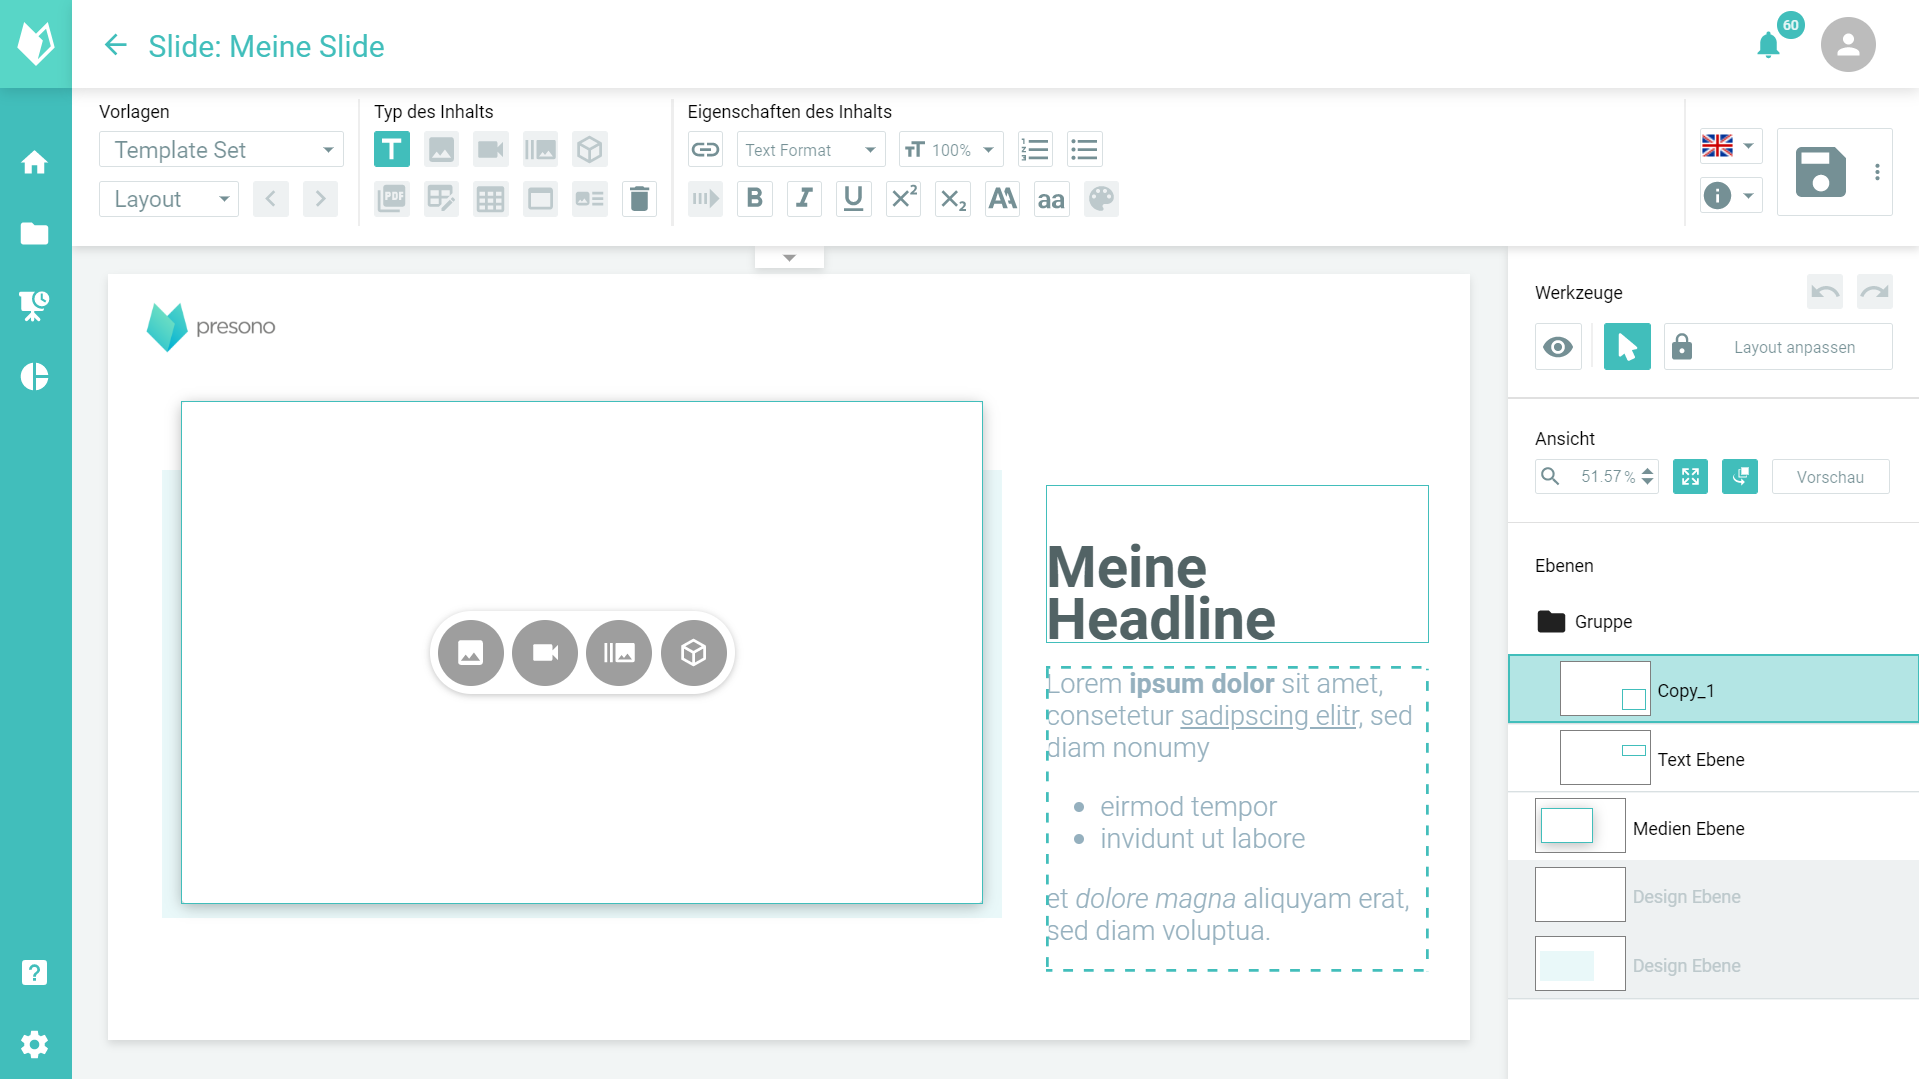The height and width of the screenshot is (1079, 1919).
Task: Select the Gruppe layer folder
Action: pos(1713,621)
